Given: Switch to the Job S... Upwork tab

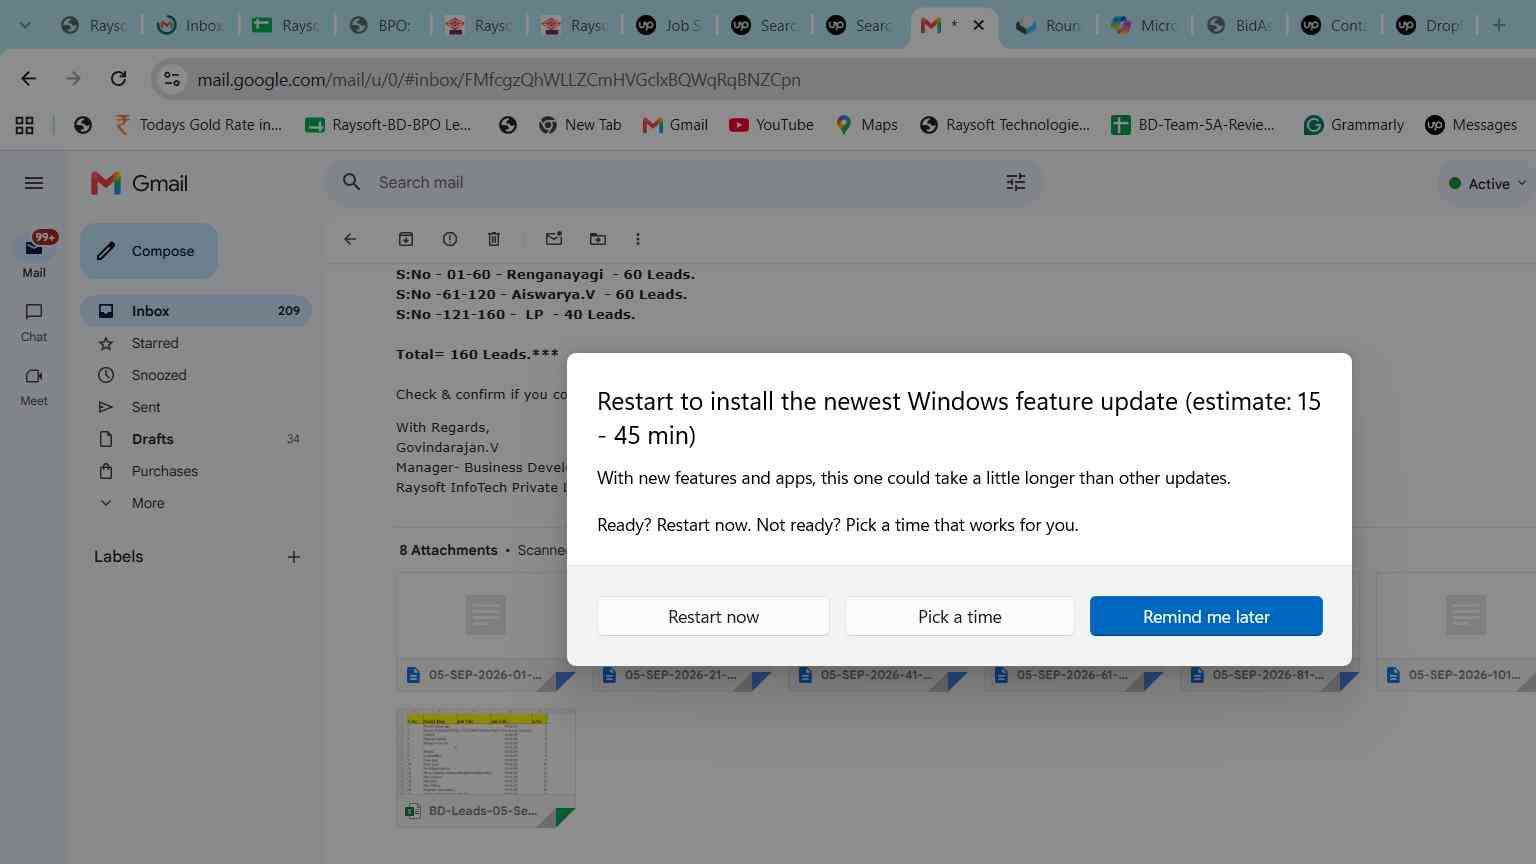Looking at the screenshot, I should [x=670, y=25].
